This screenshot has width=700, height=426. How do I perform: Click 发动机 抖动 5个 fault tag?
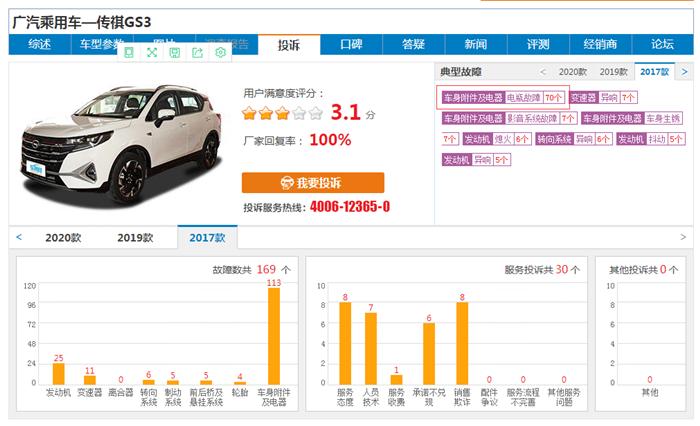pos(651,139)
